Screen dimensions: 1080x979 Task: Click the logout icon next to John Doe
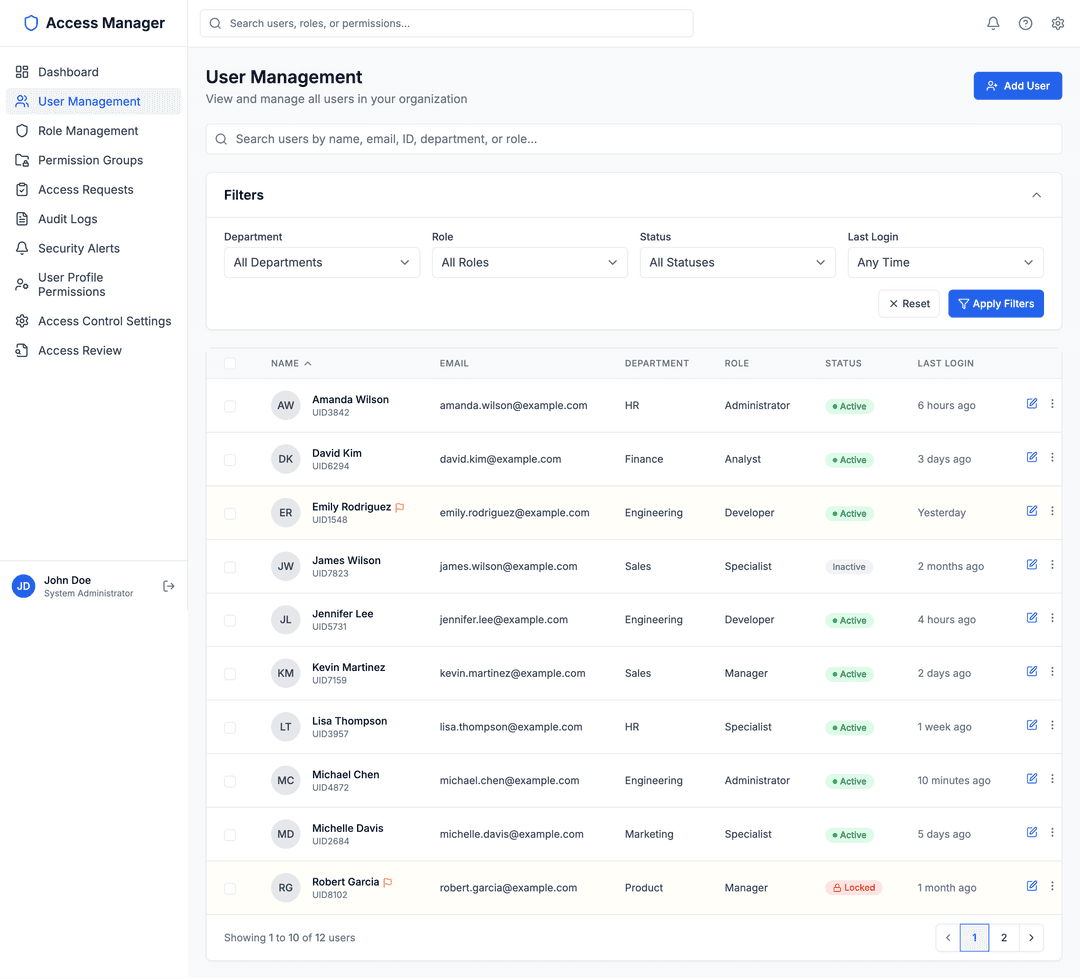[x=166, y=586]
